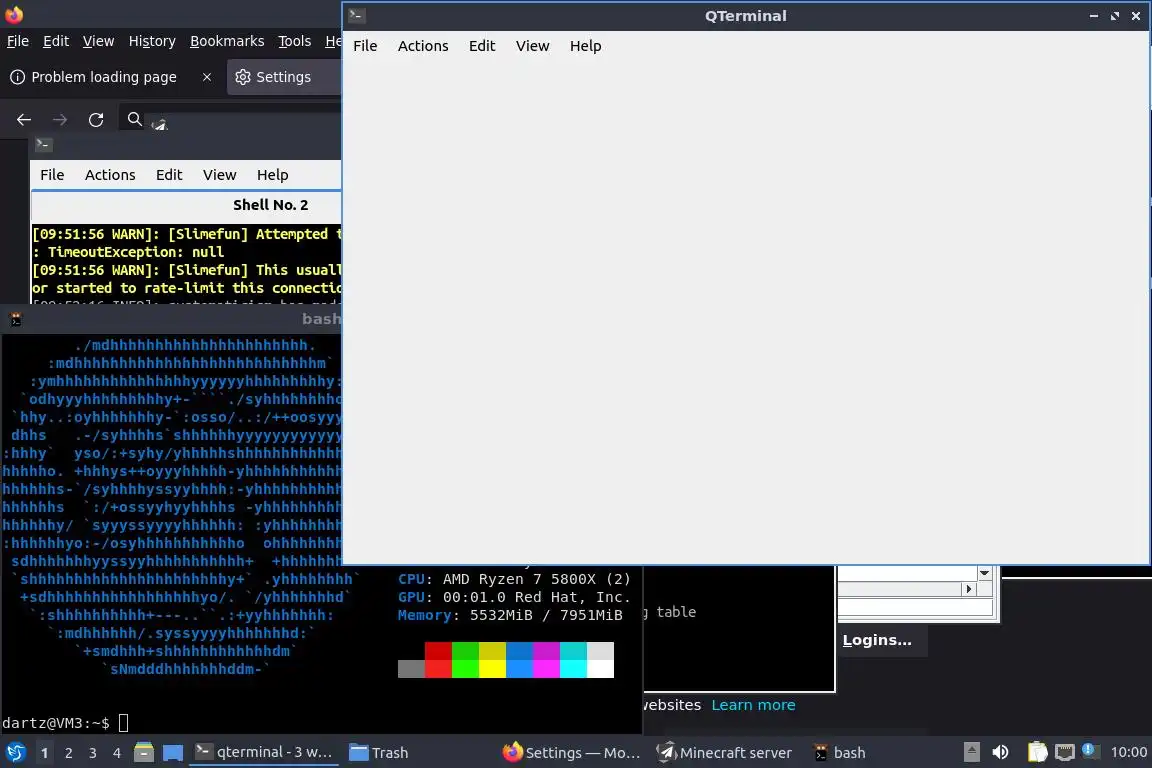
Task: Open View menu in QTerminal front window
Action: point(532,46)
